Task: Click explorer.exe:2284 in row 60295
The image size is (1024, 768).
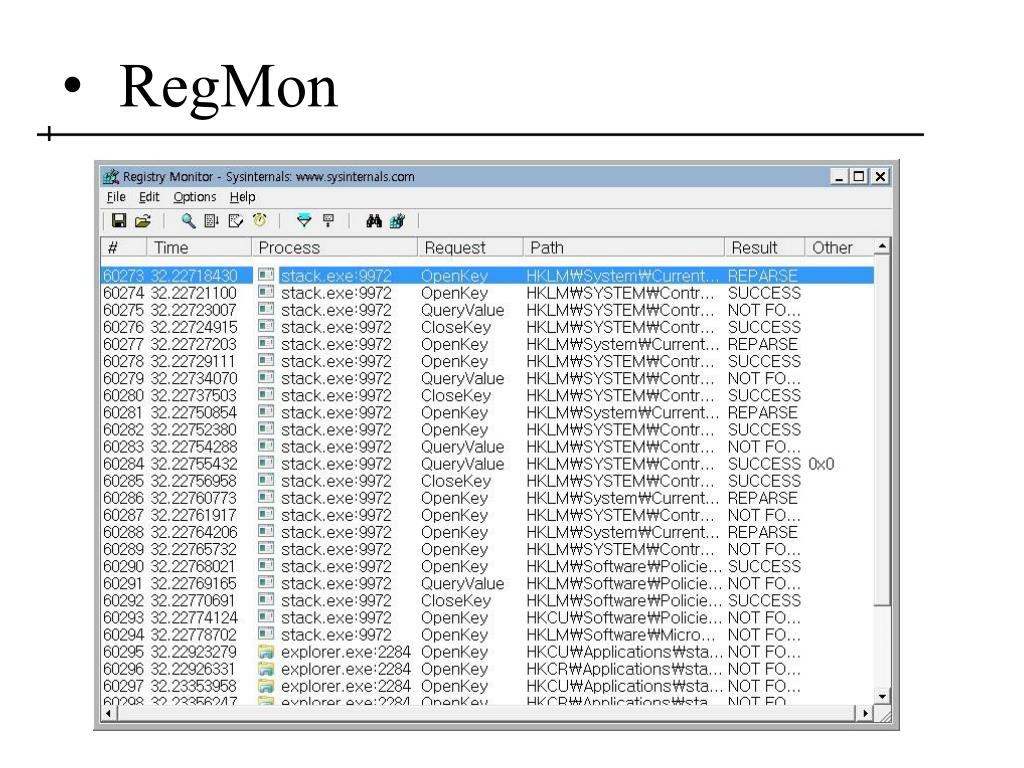Action: point(345,651)
